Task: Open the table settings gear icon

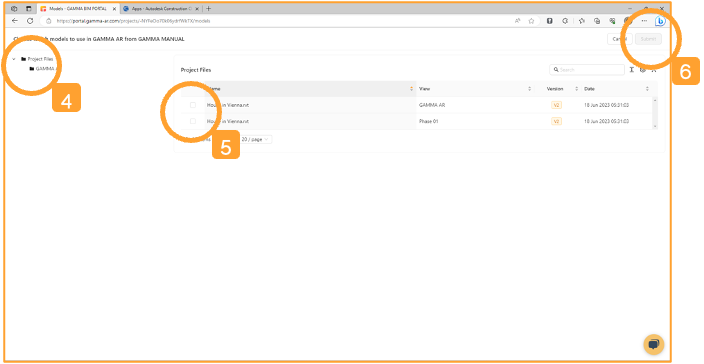Action: pyautogui.click(x=642, y=70)
